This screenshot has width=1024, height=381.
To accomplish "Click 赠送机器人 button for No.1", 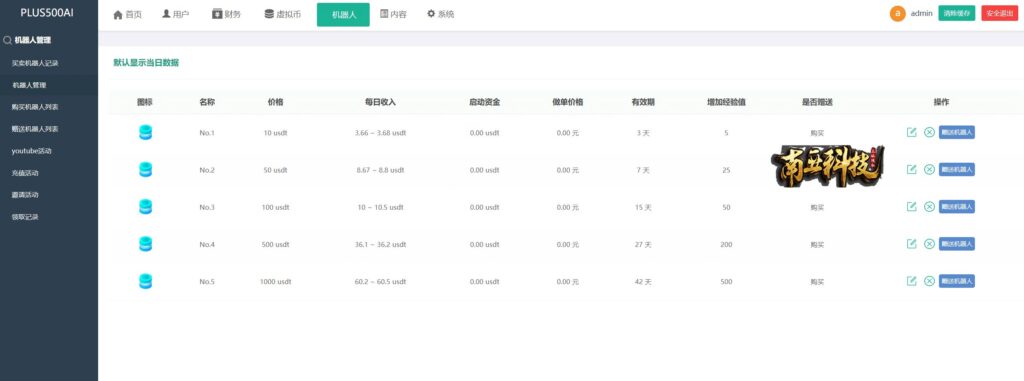I will (x=957, y=132).
